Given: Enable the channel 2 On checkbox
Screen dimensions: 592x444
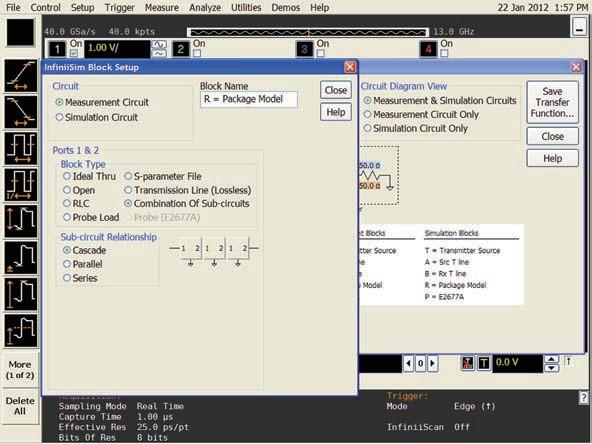Looking at the screenshot, I should coord(197,53).
